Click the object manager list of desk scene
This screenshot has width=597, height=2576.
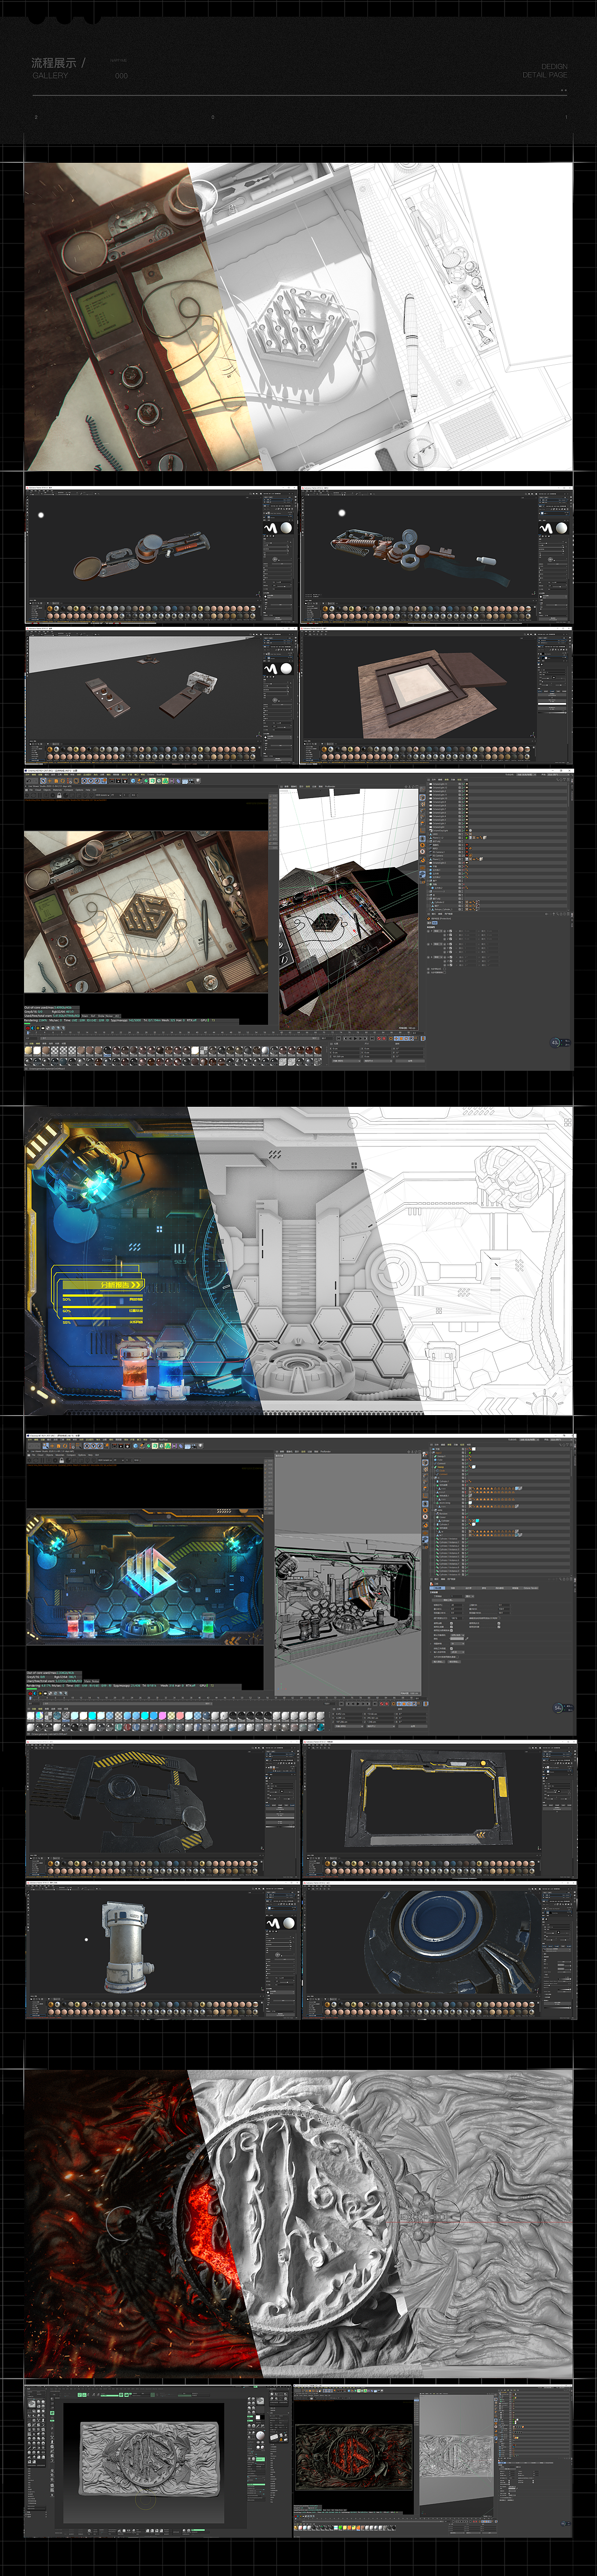point(498,845)
